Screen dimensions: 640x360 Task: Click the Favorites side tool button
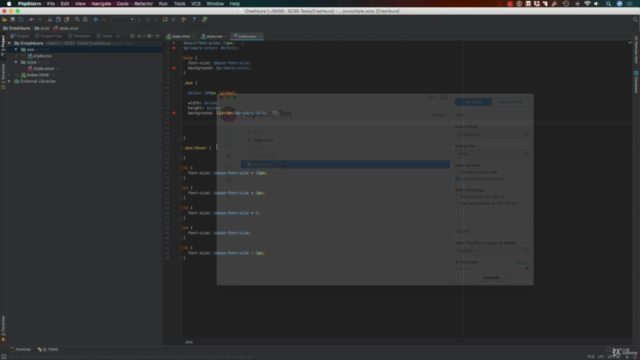point(3,328)
